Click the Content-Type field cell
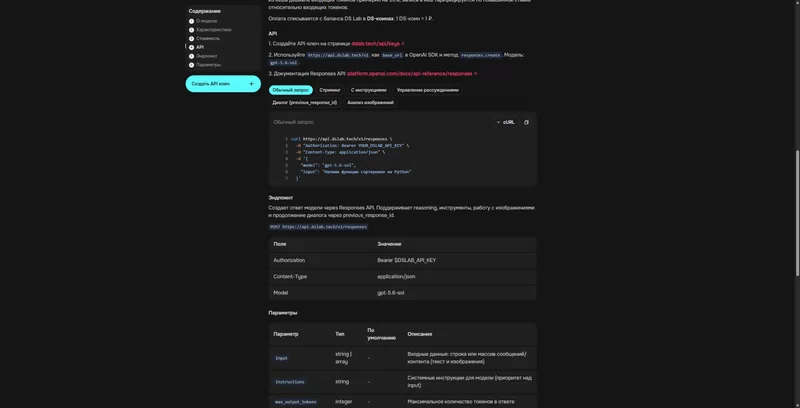 pyautogui.click(x=321, y=276)
